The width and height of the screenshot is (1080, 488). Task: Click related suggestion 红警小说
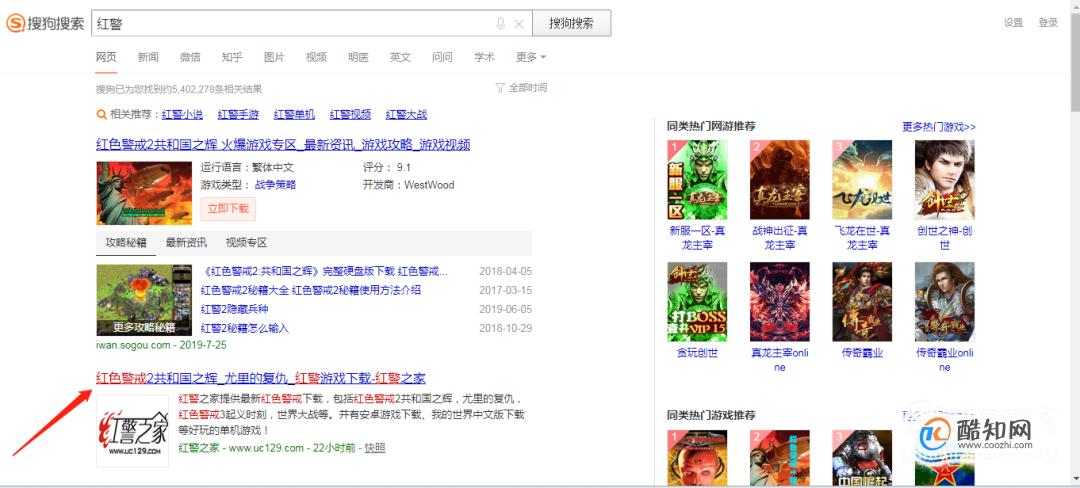point(183,114)
